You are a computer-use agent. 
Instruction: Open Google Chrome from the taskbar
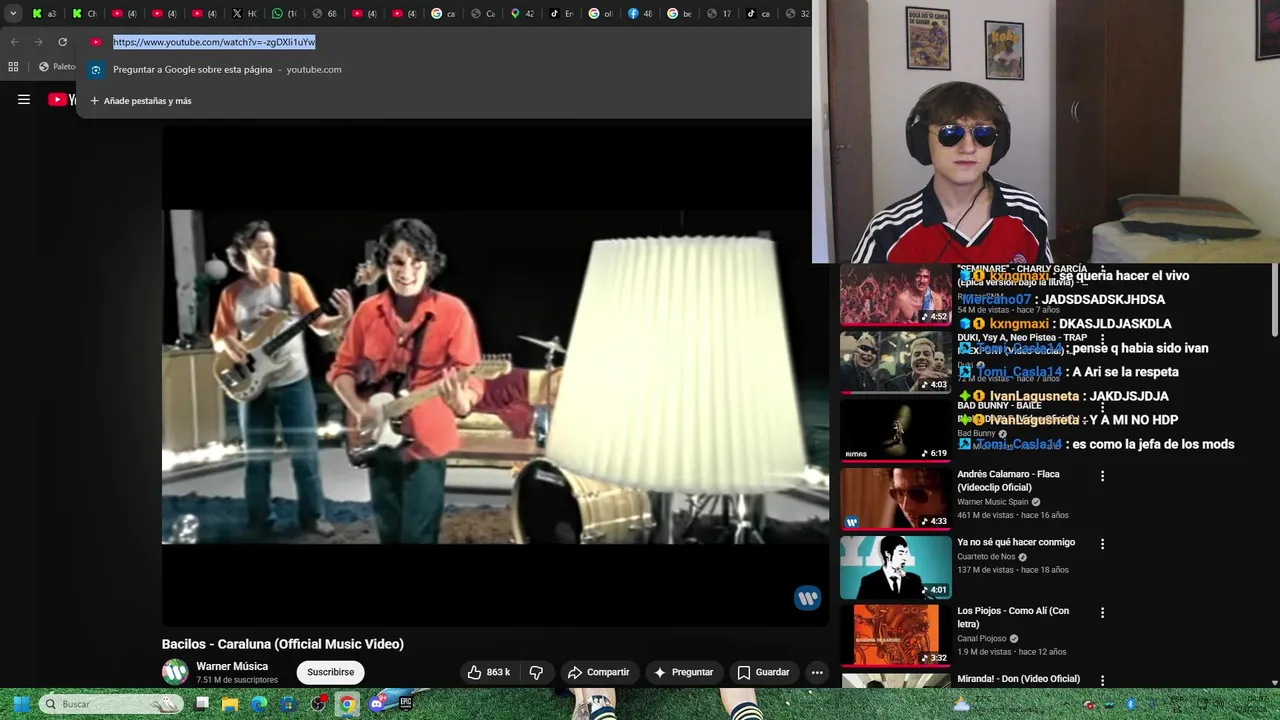[347, 704]
